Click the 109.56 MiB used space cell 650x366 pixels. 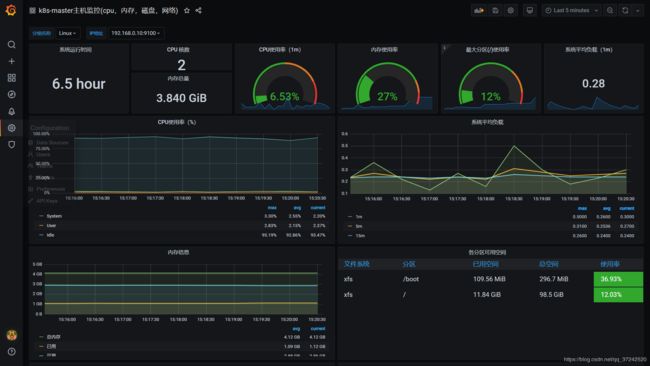[x=489, y=279]
